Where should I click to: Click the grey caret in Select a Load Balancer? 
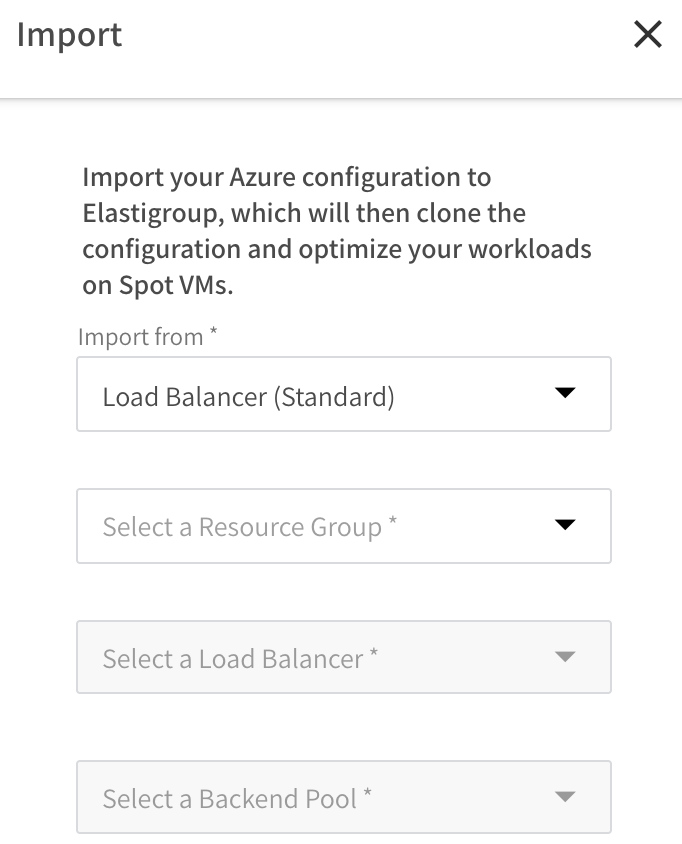[x=565, y=657]
